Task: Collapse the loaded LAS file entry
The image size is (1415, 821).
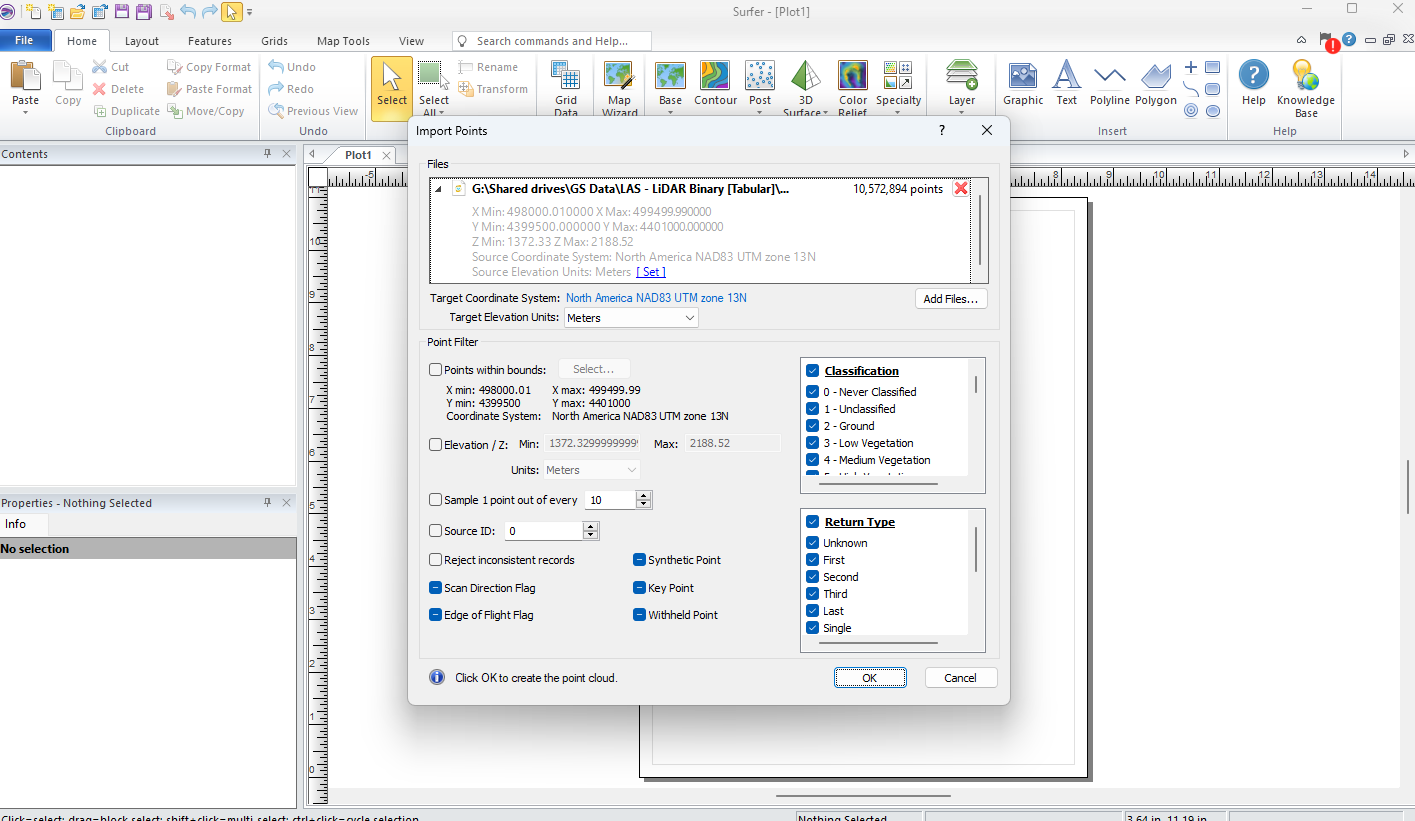Action: 437,188
